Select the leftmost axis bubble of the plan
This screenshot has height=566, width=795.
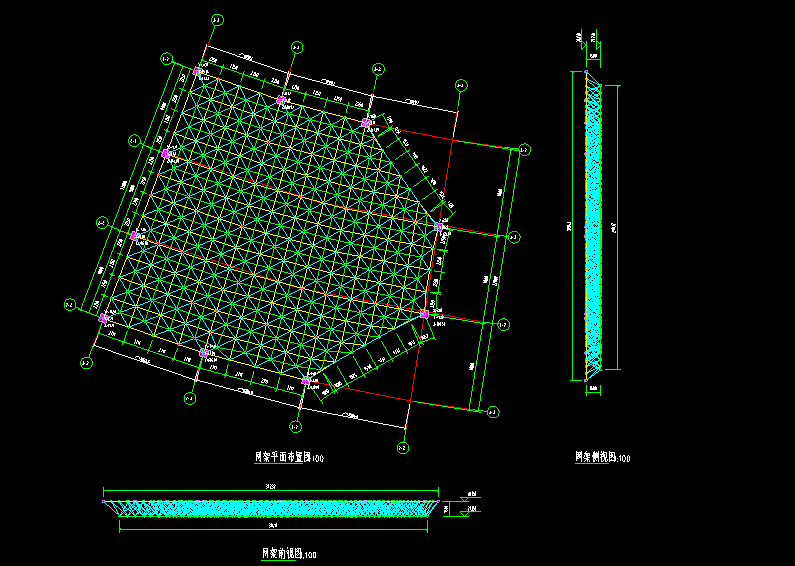(x=69, y=304)
